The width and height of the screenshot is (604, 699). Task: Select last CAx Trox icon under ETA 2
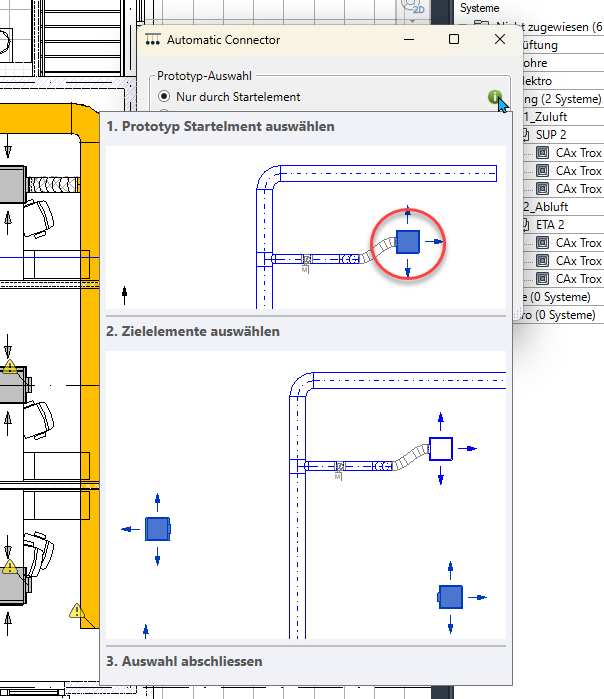coord(542,279)
